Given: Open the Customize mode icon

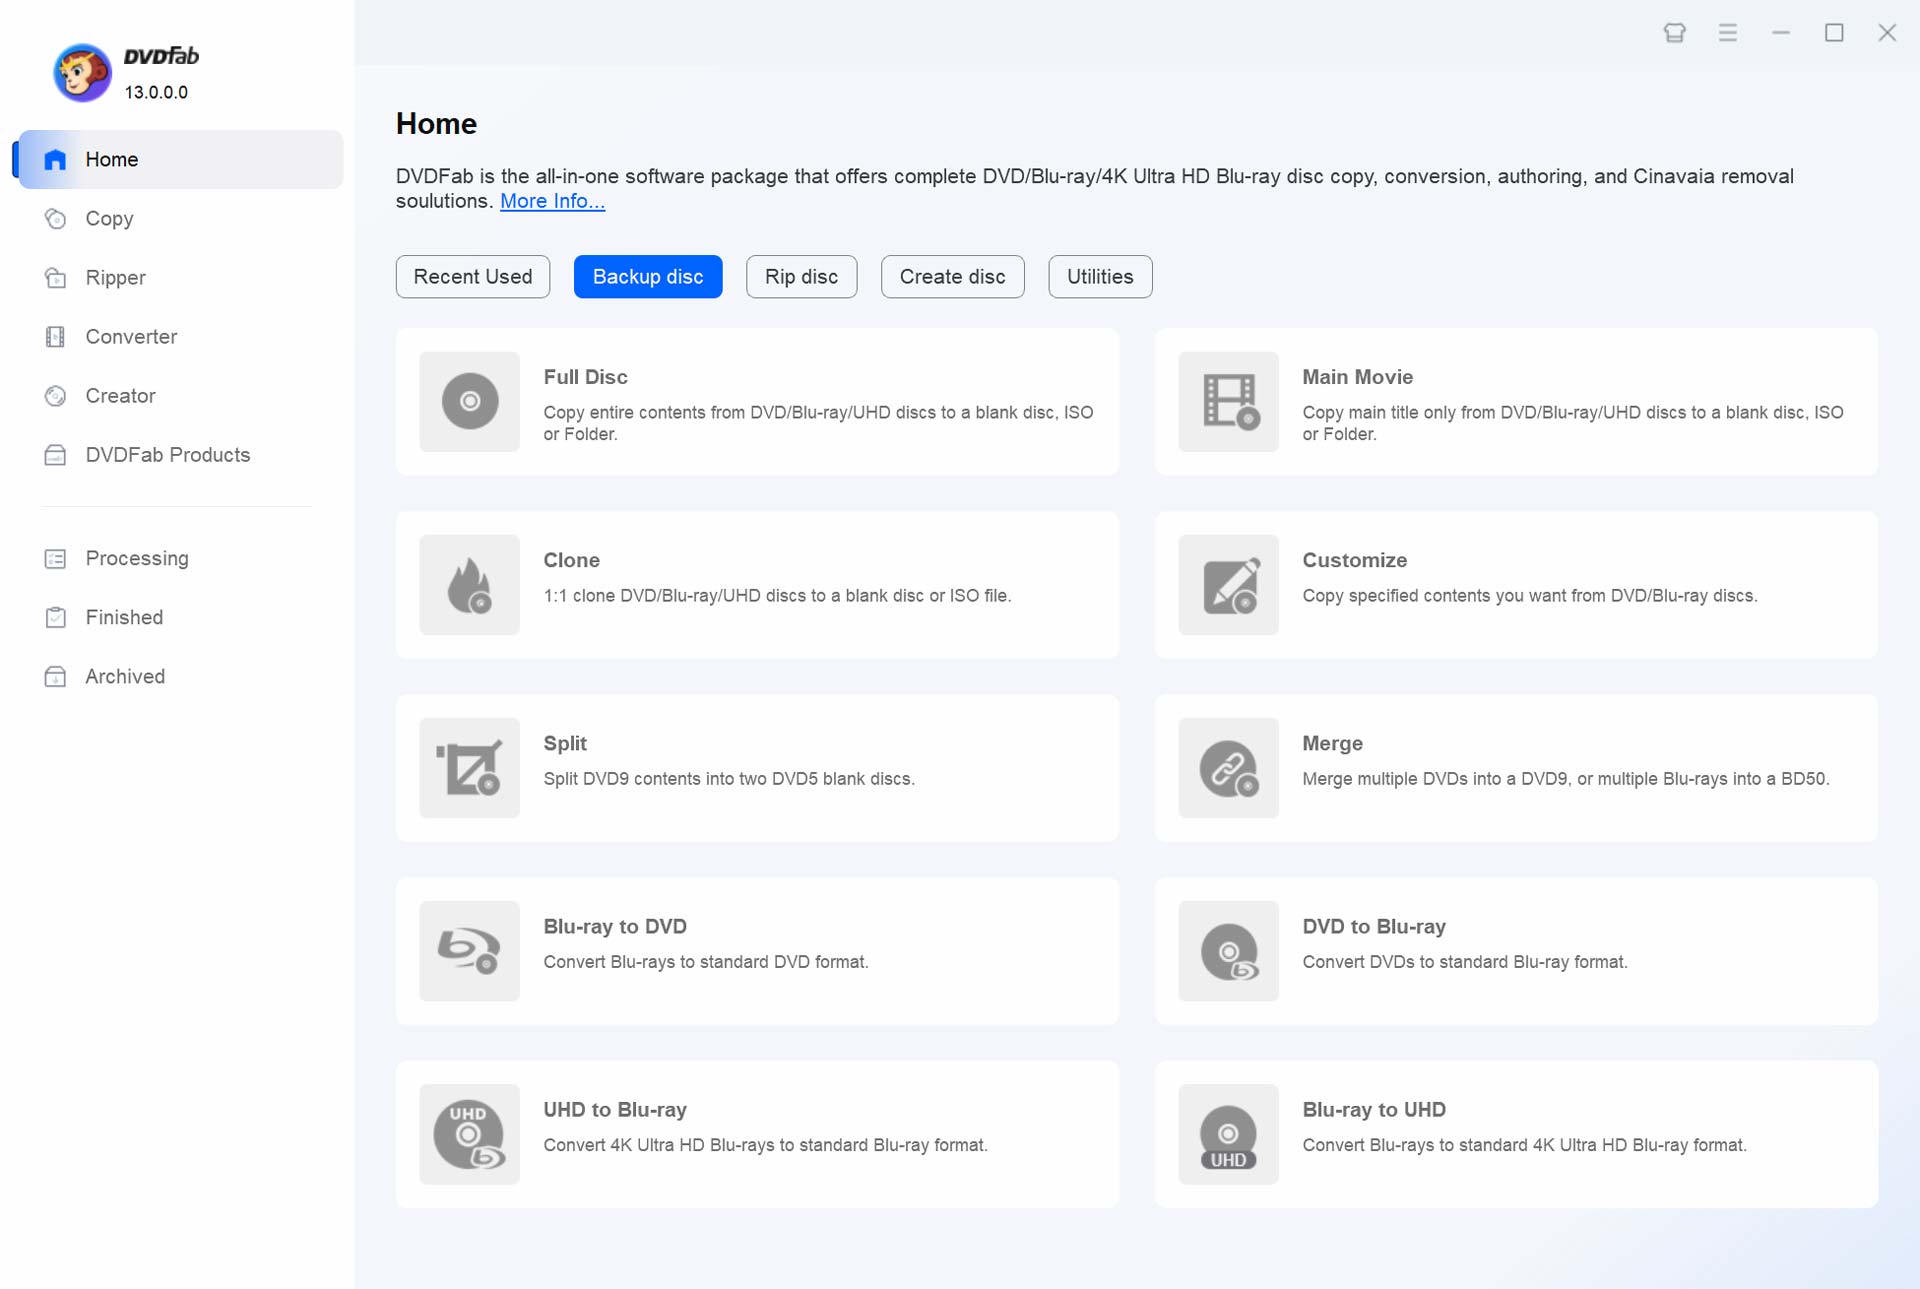Looking at the screenshot, I should tap(1228, 584).
